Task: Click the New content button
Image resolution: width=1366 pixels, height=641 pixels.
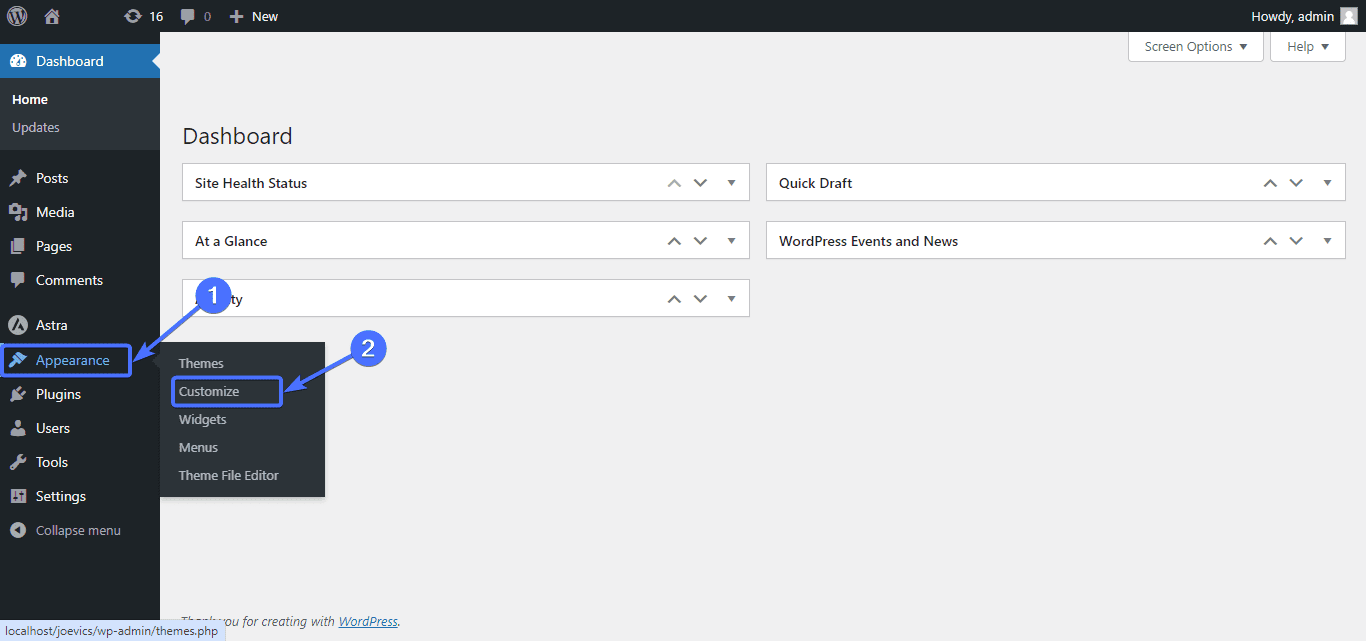Action: coord(254,16)
